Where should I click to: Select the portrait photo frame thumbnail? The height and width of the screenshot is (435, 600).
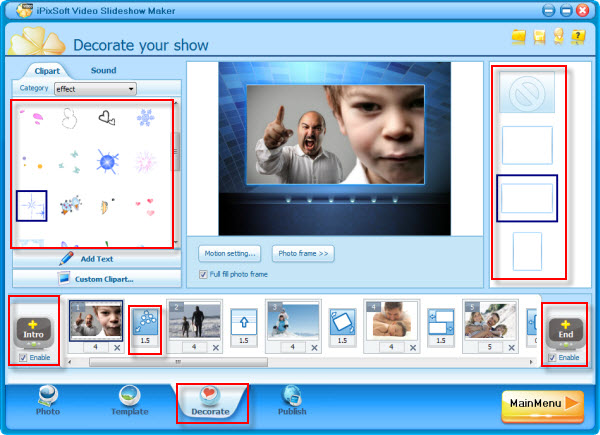pos(527,251)
